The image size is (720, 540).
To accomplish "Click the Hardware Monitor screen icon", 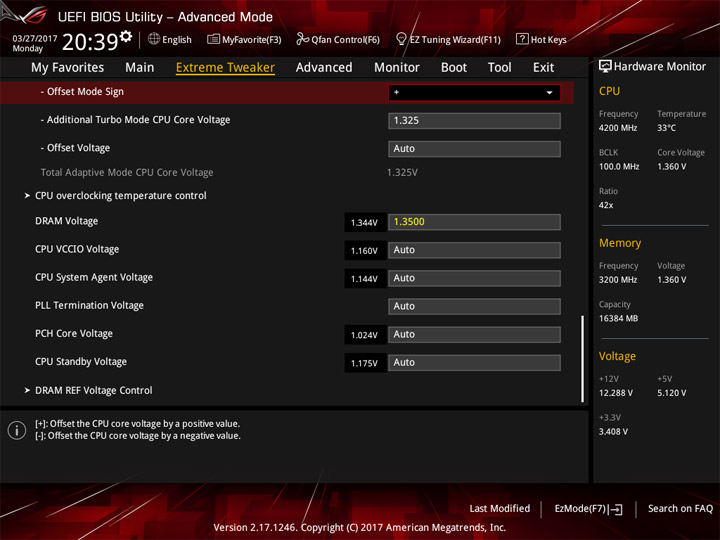I will coord(605,67).
